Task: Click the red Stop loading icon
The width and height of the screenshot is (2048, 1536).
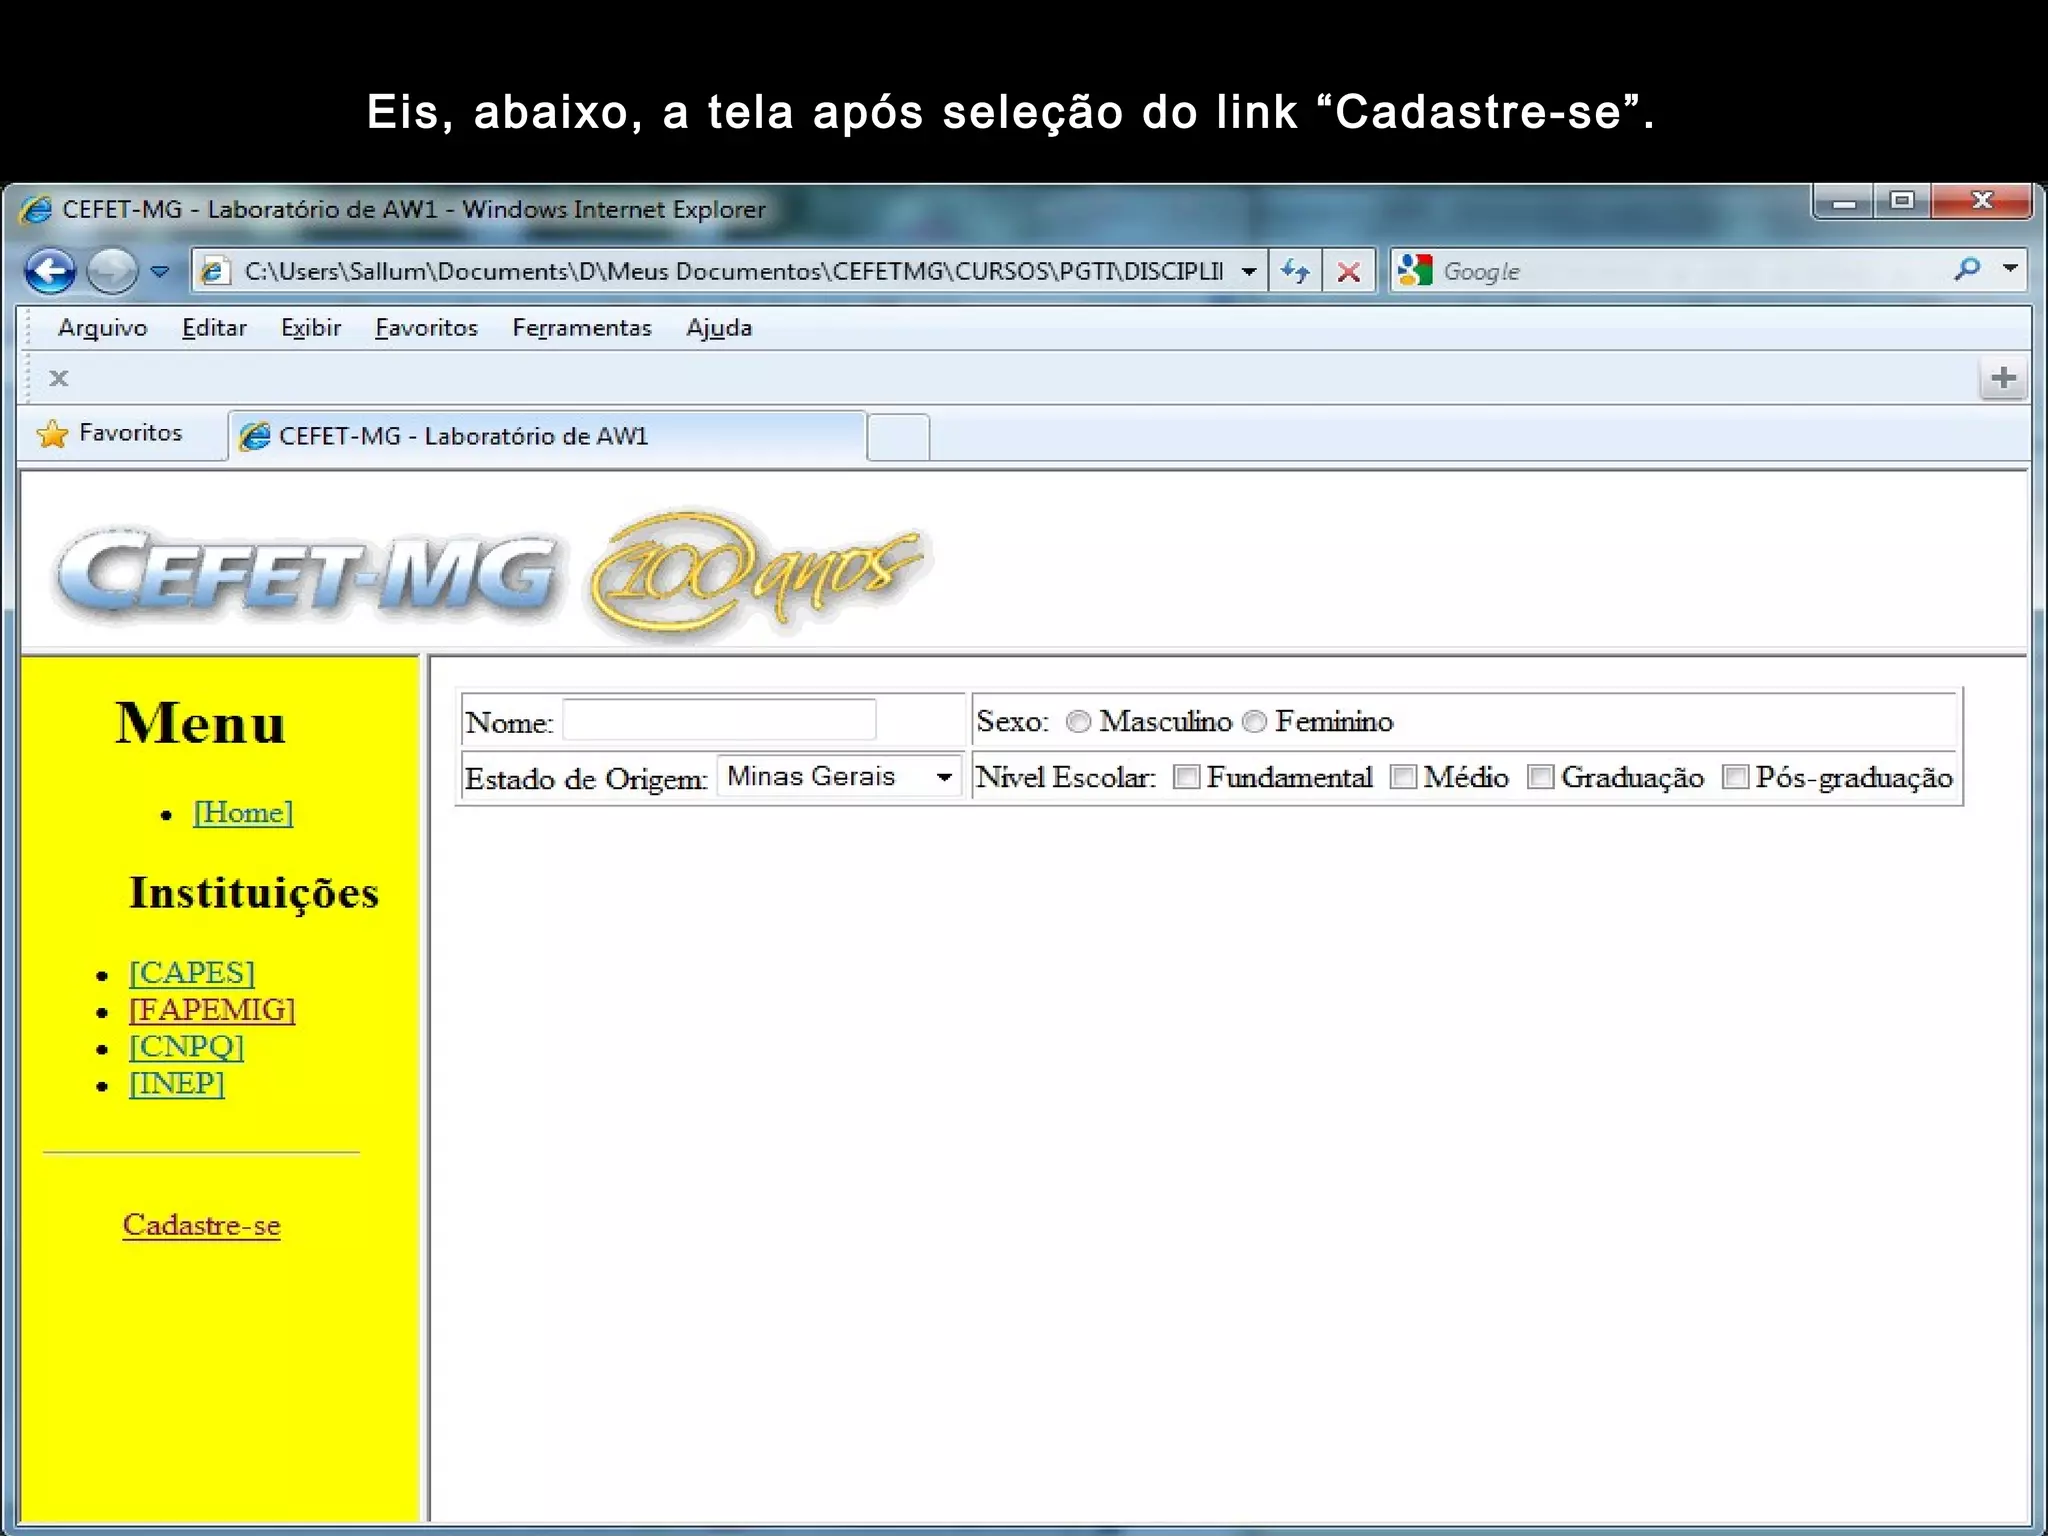Action: pos(1348,271)
